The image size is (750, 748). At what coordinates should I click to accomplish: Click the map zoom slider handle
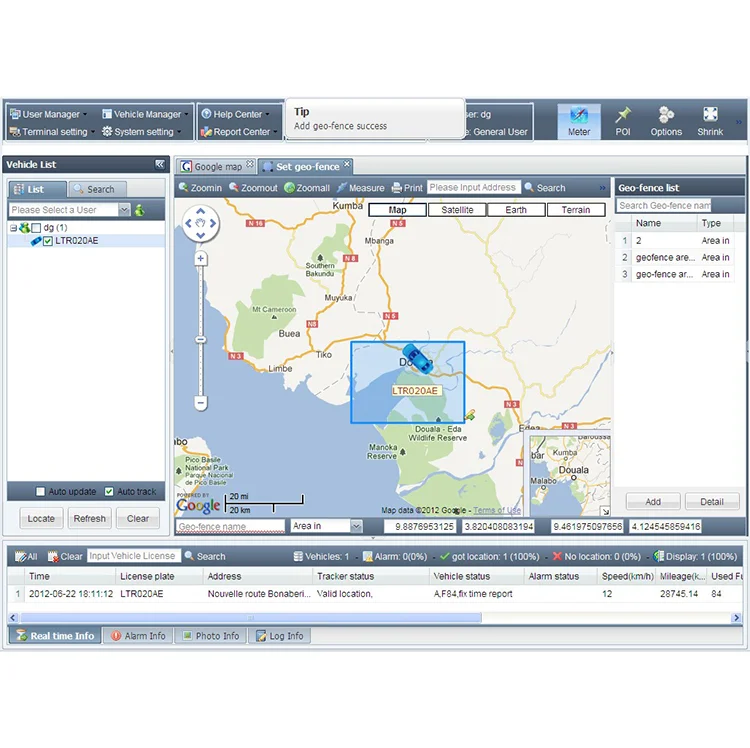(x=200, y=340)
